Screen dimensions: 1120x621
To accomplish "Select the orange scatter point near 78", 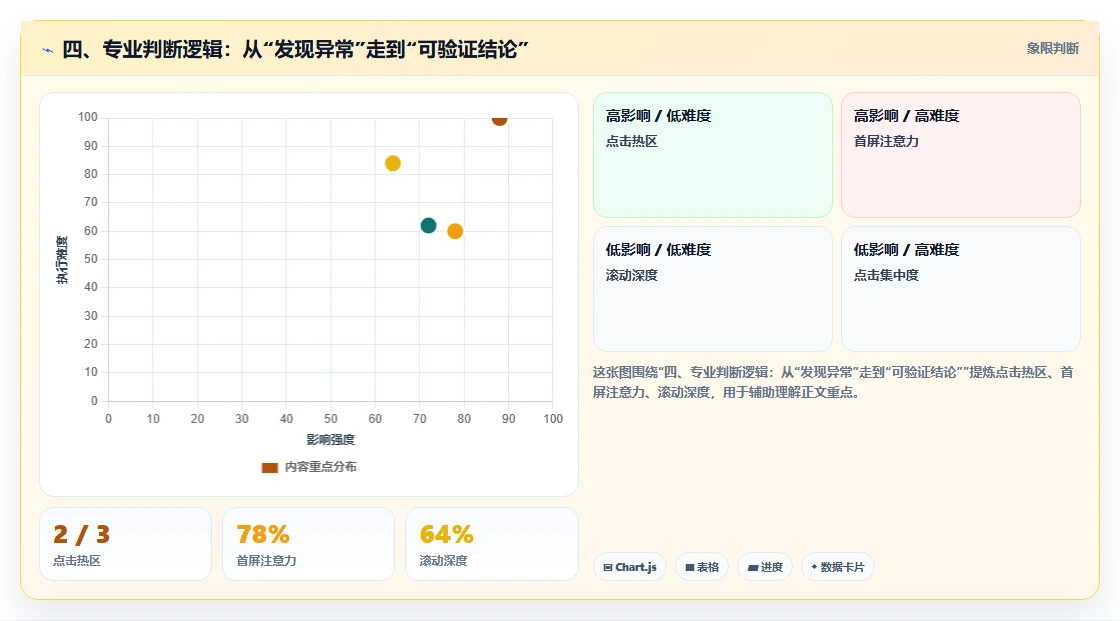I will click(455, 231).
